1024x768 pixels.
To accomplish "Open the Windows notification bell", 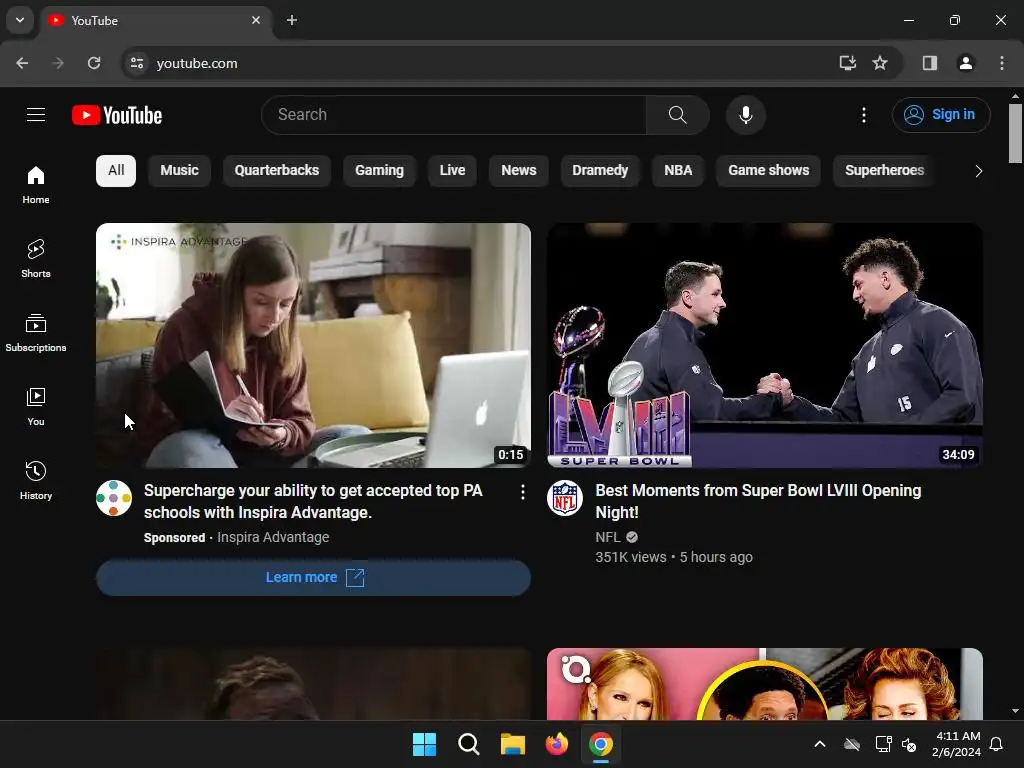I will point(996,744).
